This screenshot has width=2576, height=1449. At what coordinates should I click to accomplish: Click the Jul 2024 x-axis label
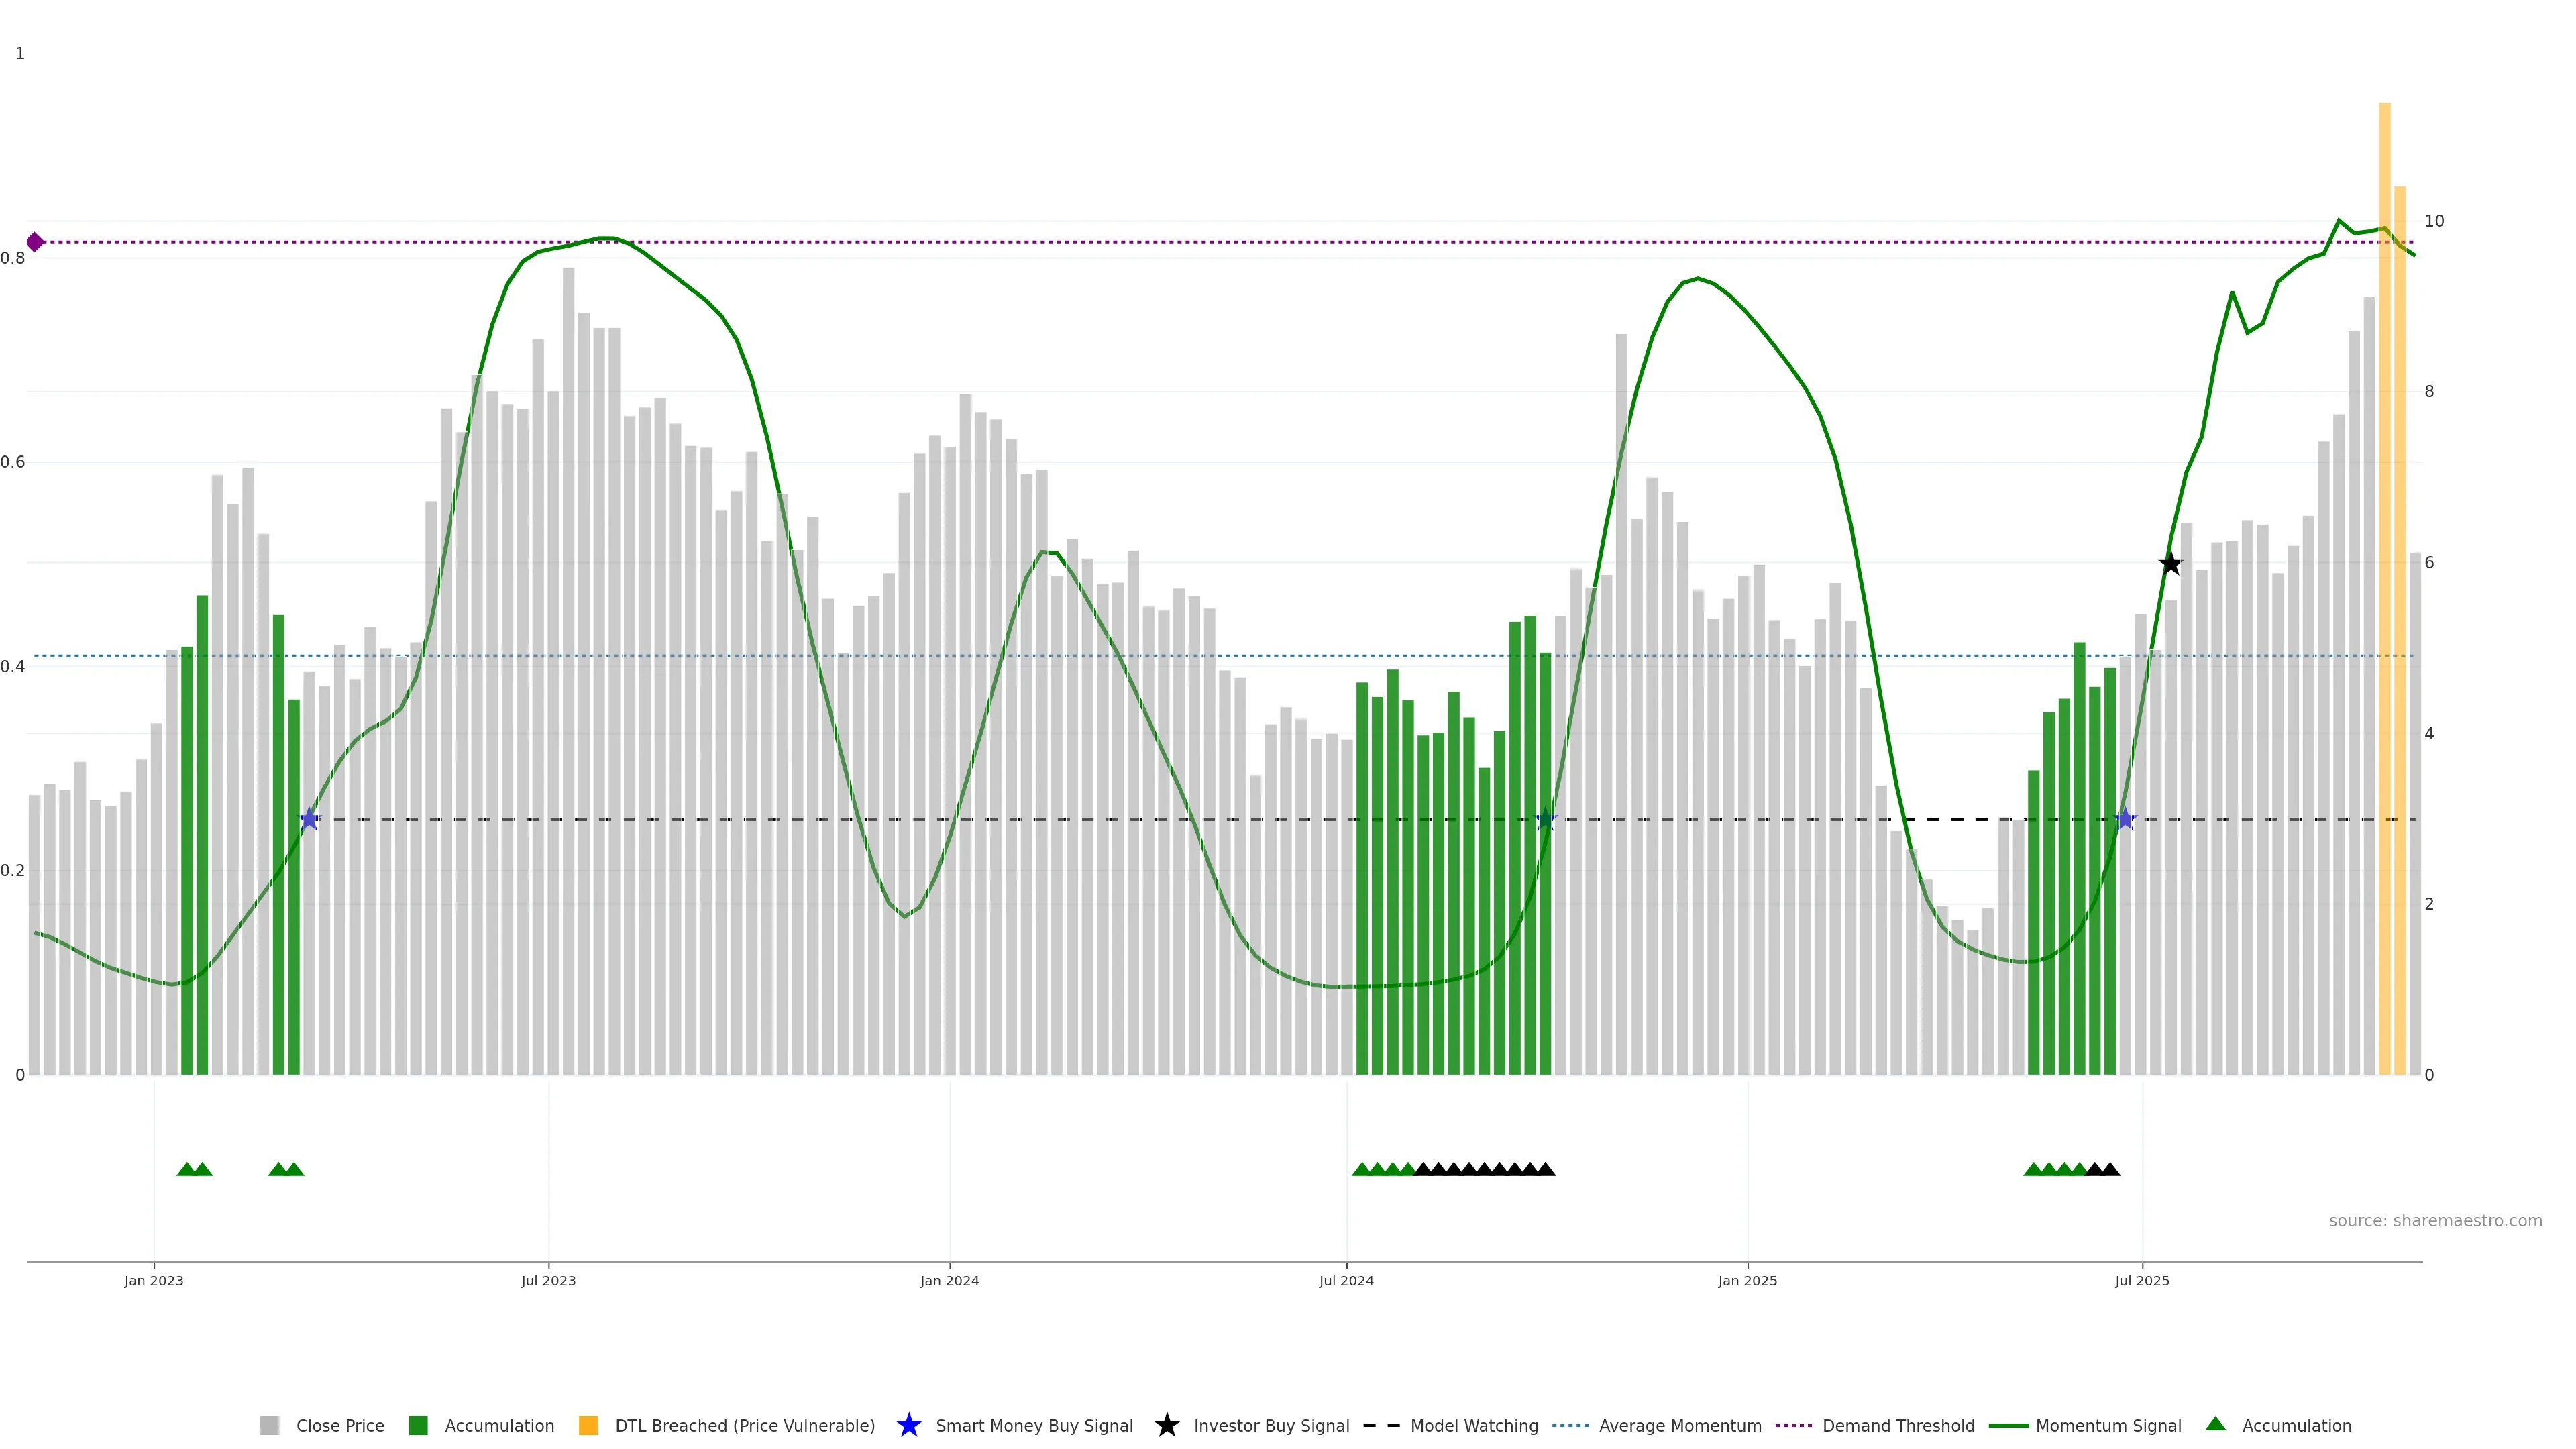coord(1346,1281)
